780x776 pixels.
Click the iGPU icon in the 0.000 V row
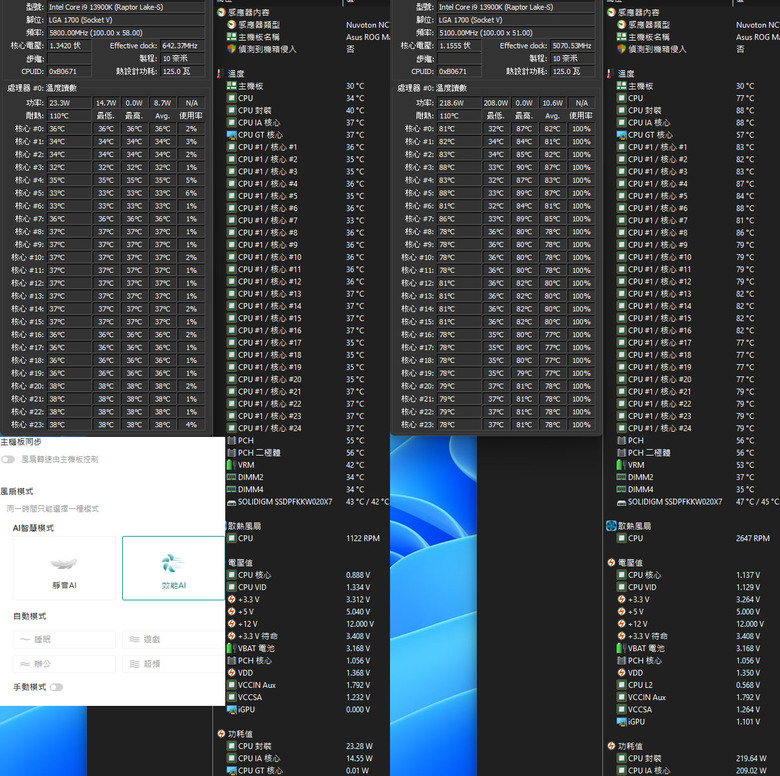pyautogui.click(x=231, y=709)
